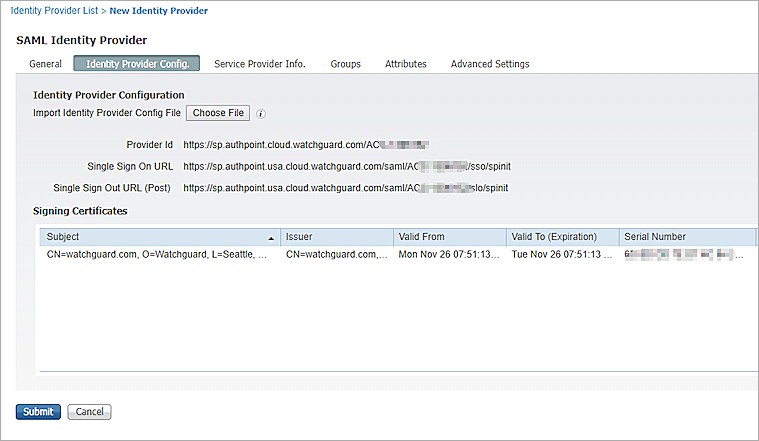Screen dimensions: 759x441
Task: Click the Serial Number column header
Action: pyautogui.click(x=685, y=237)
